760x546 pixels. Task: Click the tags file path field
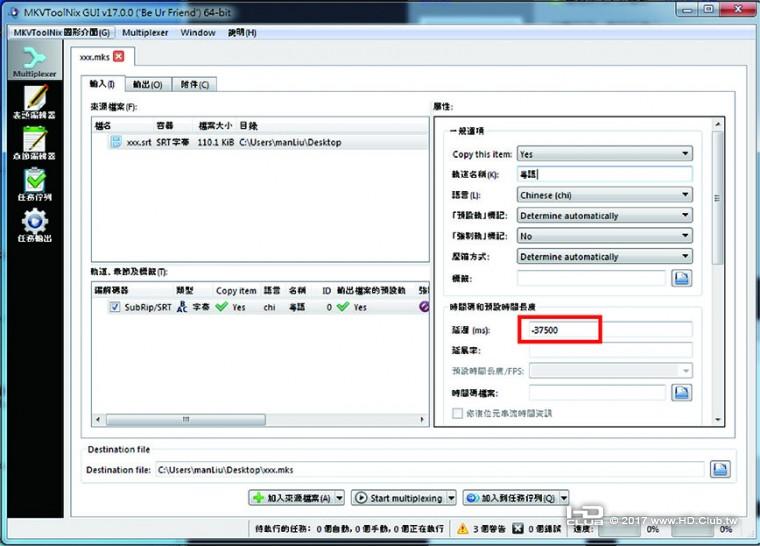[x=591, y=278]
